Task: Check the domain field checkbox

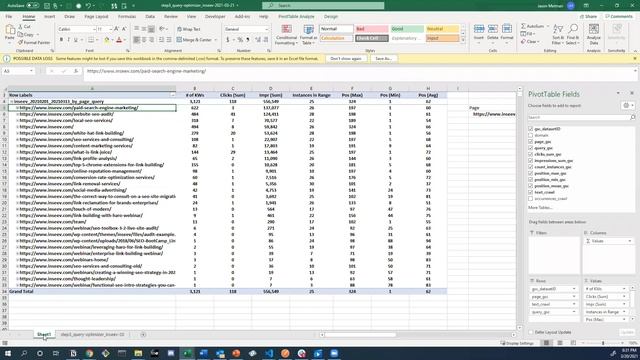Action: pos(531,135)
